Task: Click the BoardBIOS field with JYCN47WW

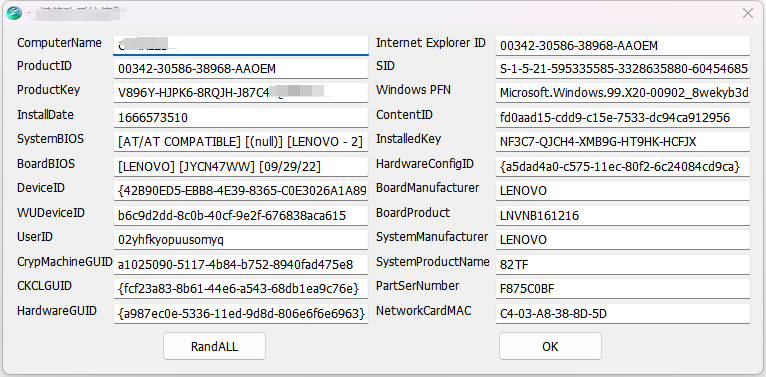Action: (241, 167)
